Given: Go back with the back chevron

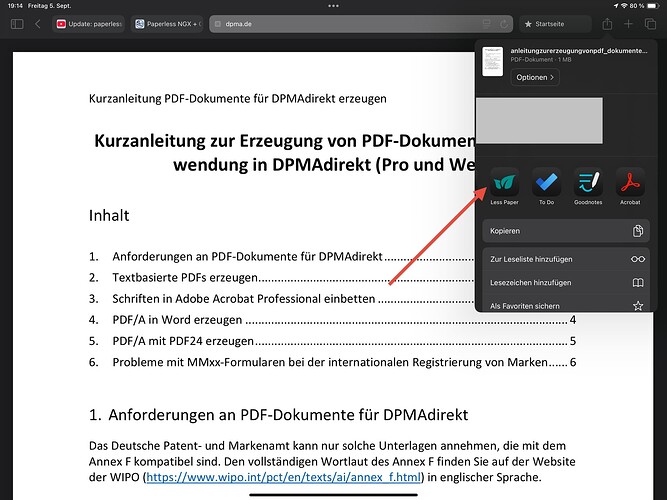Looking at the screenshot, I should [x=37, y=24].
